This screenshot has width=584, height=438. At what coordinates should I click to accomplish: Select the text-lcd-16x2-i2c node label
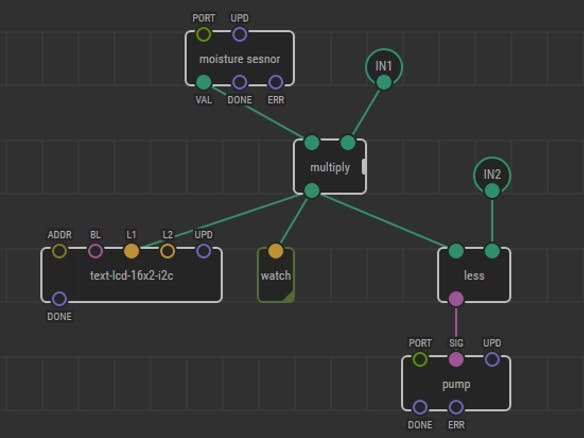[x=131, y=276]
